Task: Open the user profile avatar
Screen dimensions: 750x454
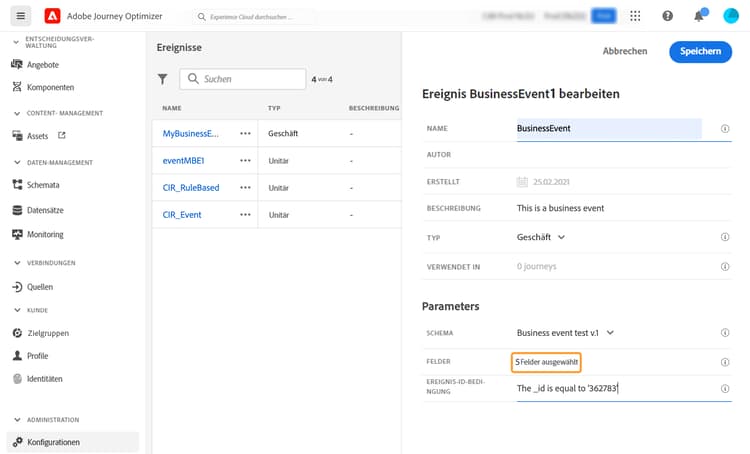Action: [x=728, y=16]
